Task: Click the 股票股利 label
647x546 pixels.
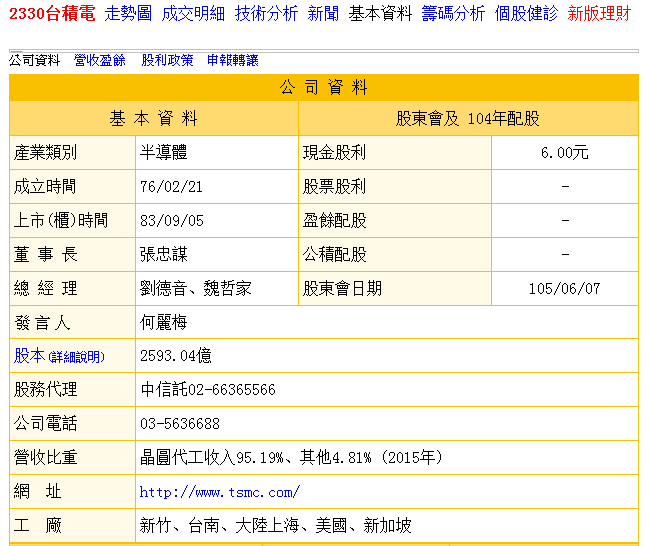Action: click(334, 187)
